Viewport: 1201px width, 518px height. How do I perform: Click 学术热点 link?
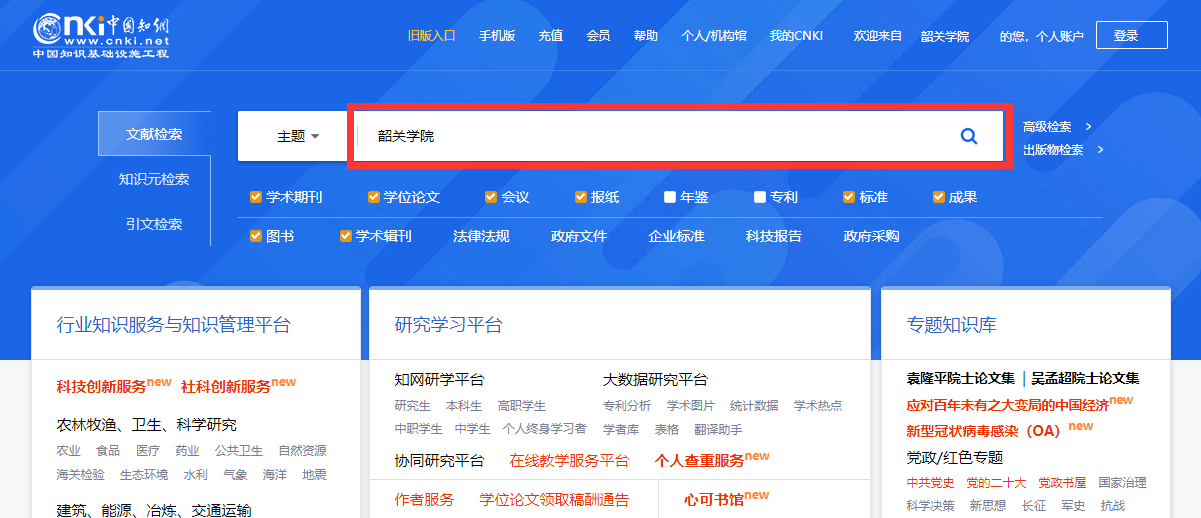(818, 405)
